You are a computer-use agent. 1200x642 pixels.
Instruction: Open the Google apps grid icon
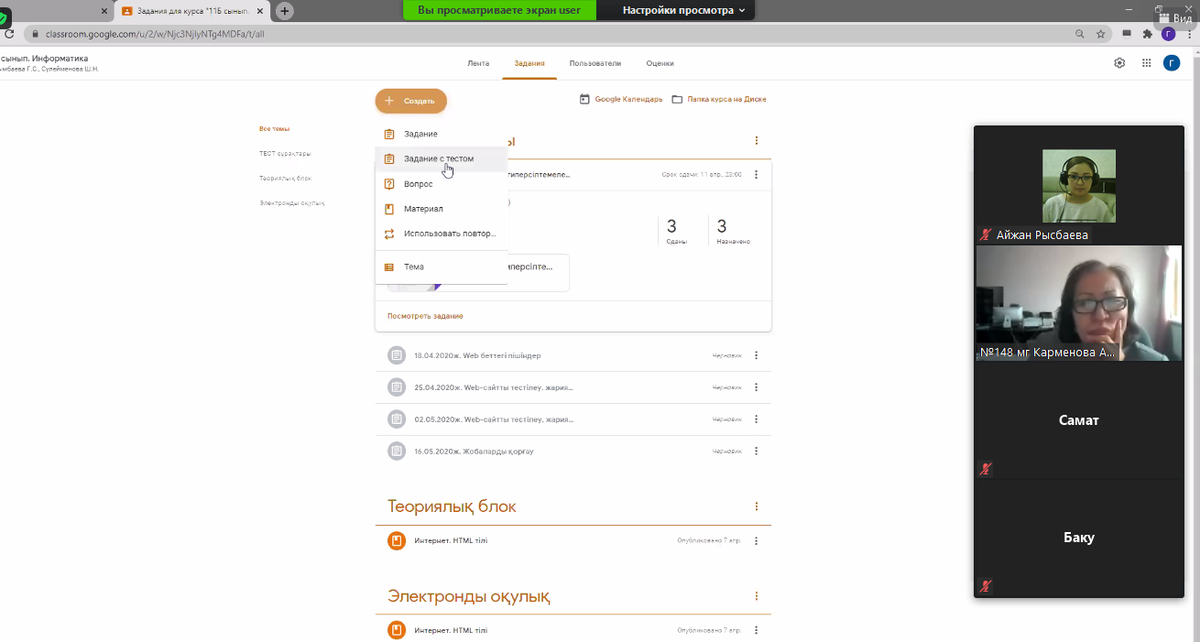(1146, 63)
